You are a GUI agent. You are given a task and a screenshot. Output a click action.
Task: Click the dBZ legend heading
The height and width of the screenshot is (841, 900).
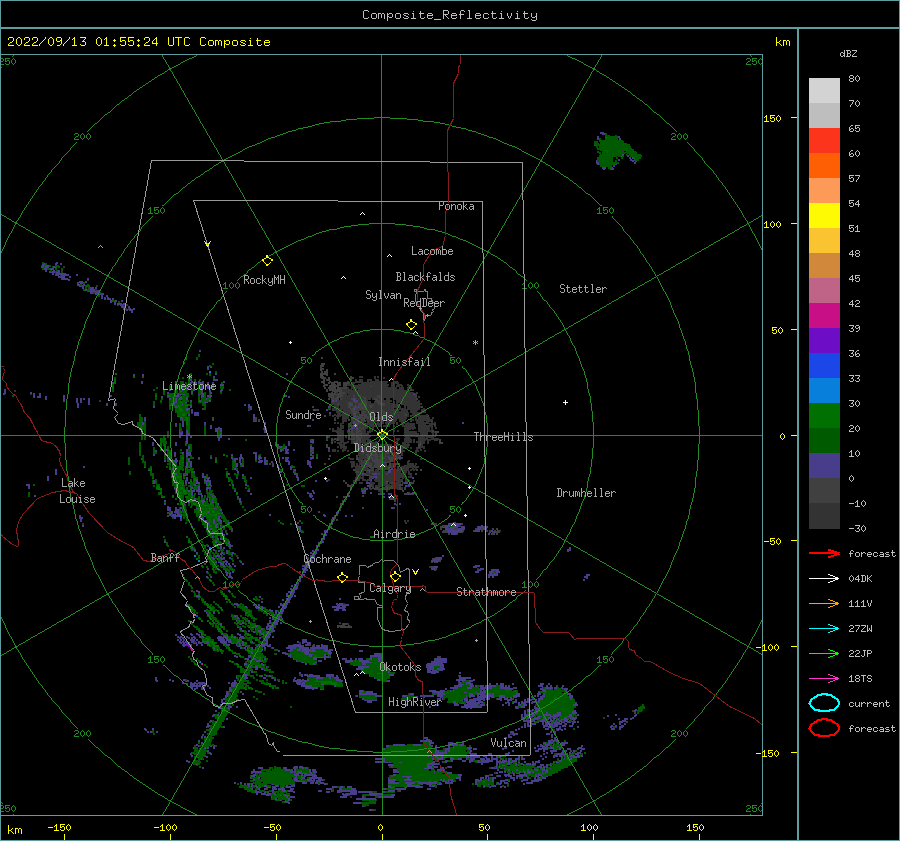click(848, 53)
